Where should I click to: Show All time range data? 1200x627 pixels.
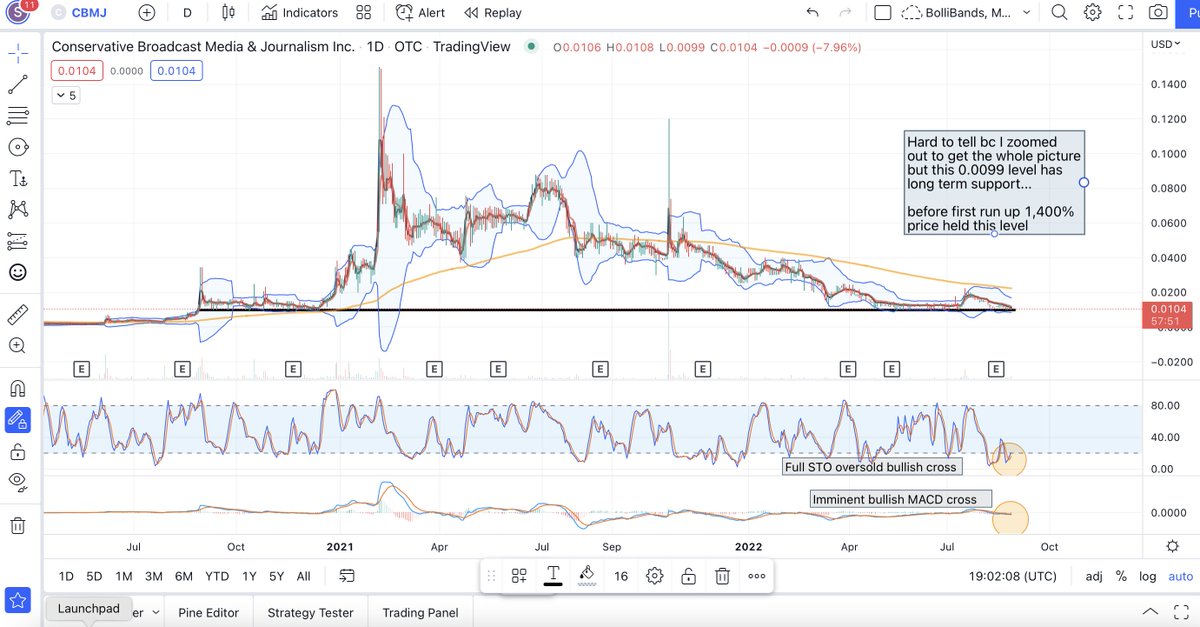(304, 576)
